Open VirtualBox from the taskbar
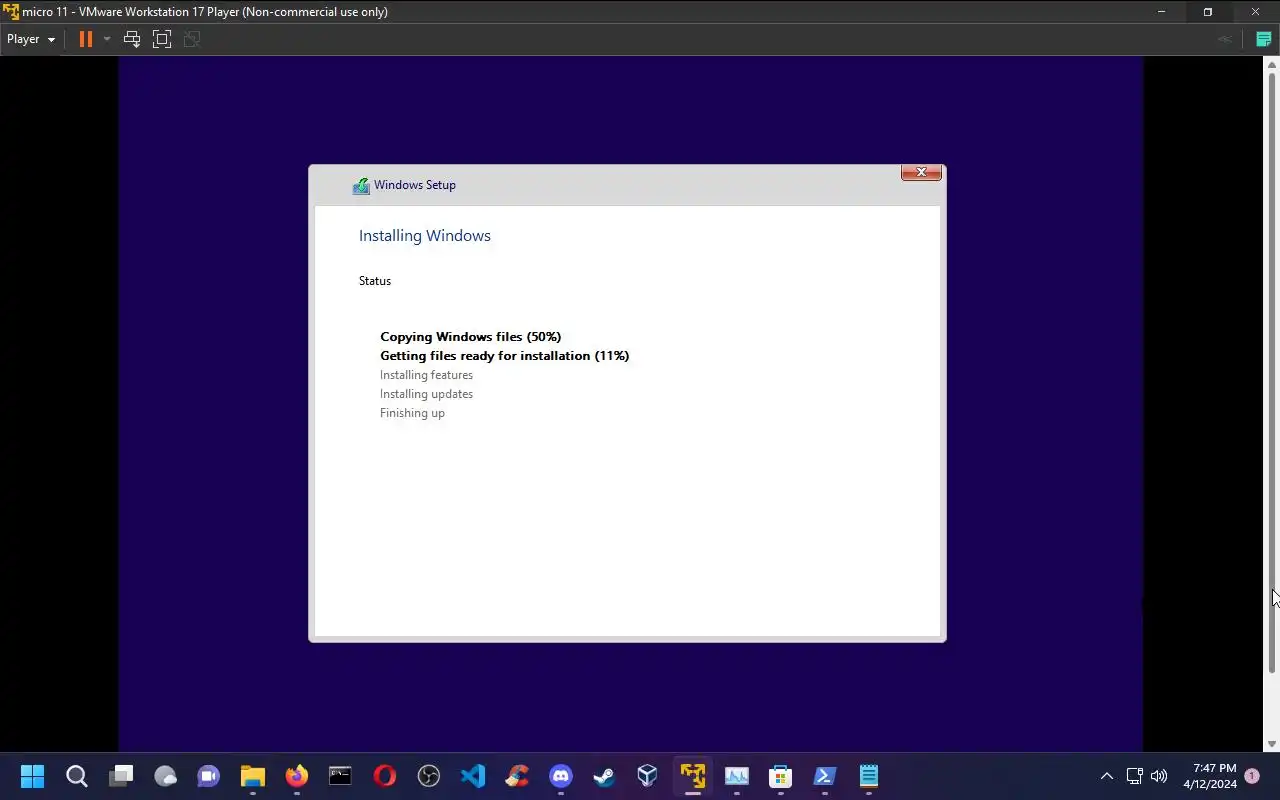Screen dimensions: 1280x800 [x=648, y=776]
